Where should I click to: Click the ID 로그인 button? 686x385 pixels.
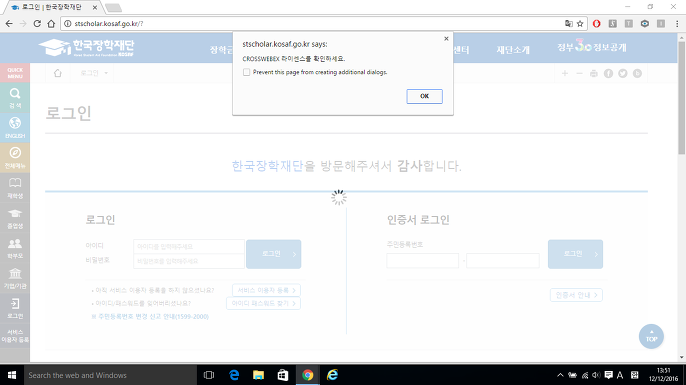click(x=273, y=254)
